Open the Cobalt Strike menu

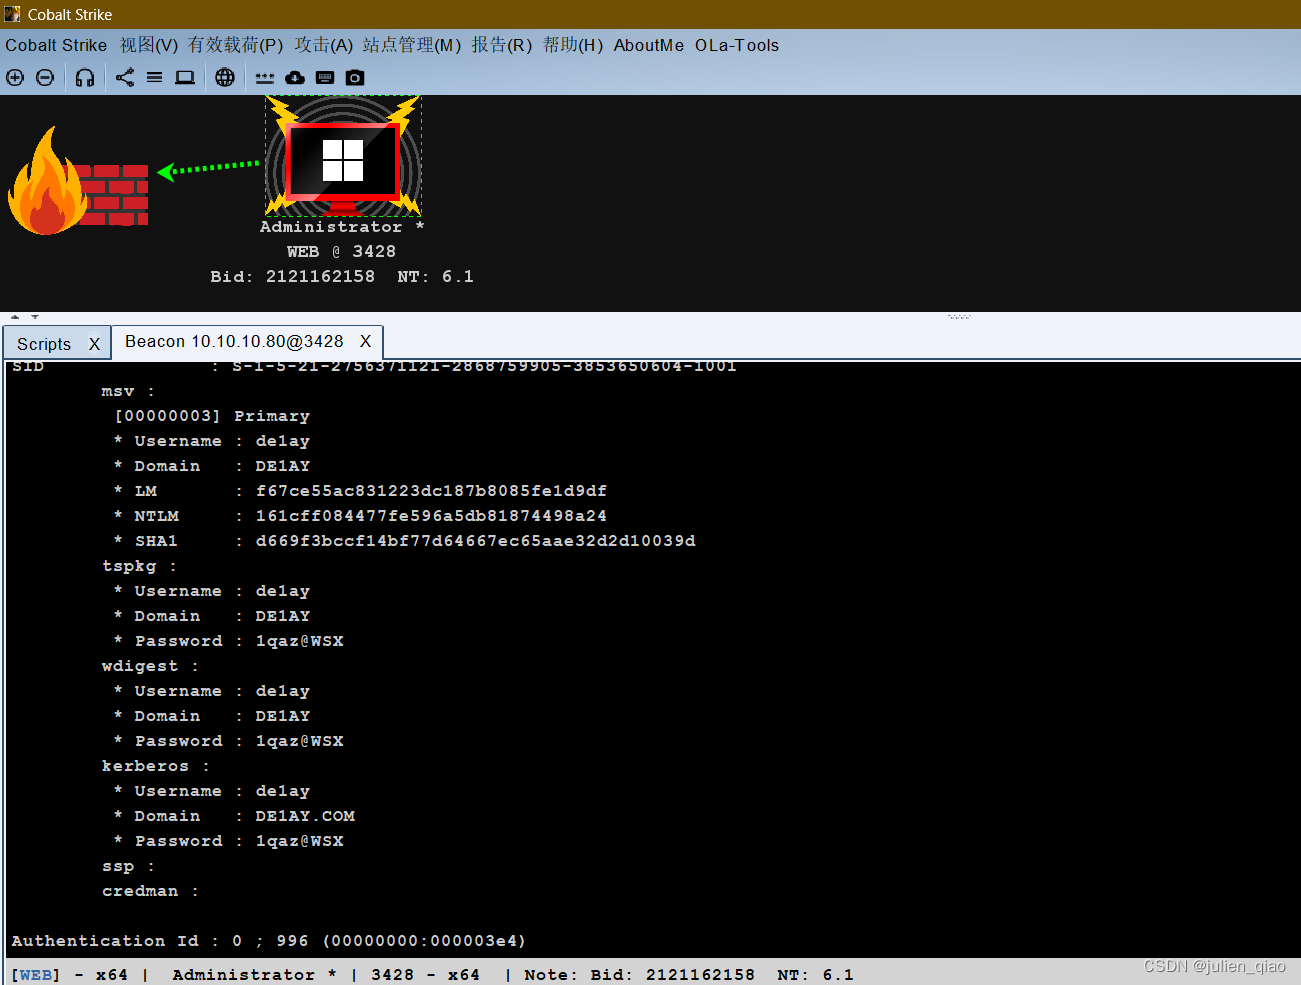pyautogui.click(x=56, y=45)
